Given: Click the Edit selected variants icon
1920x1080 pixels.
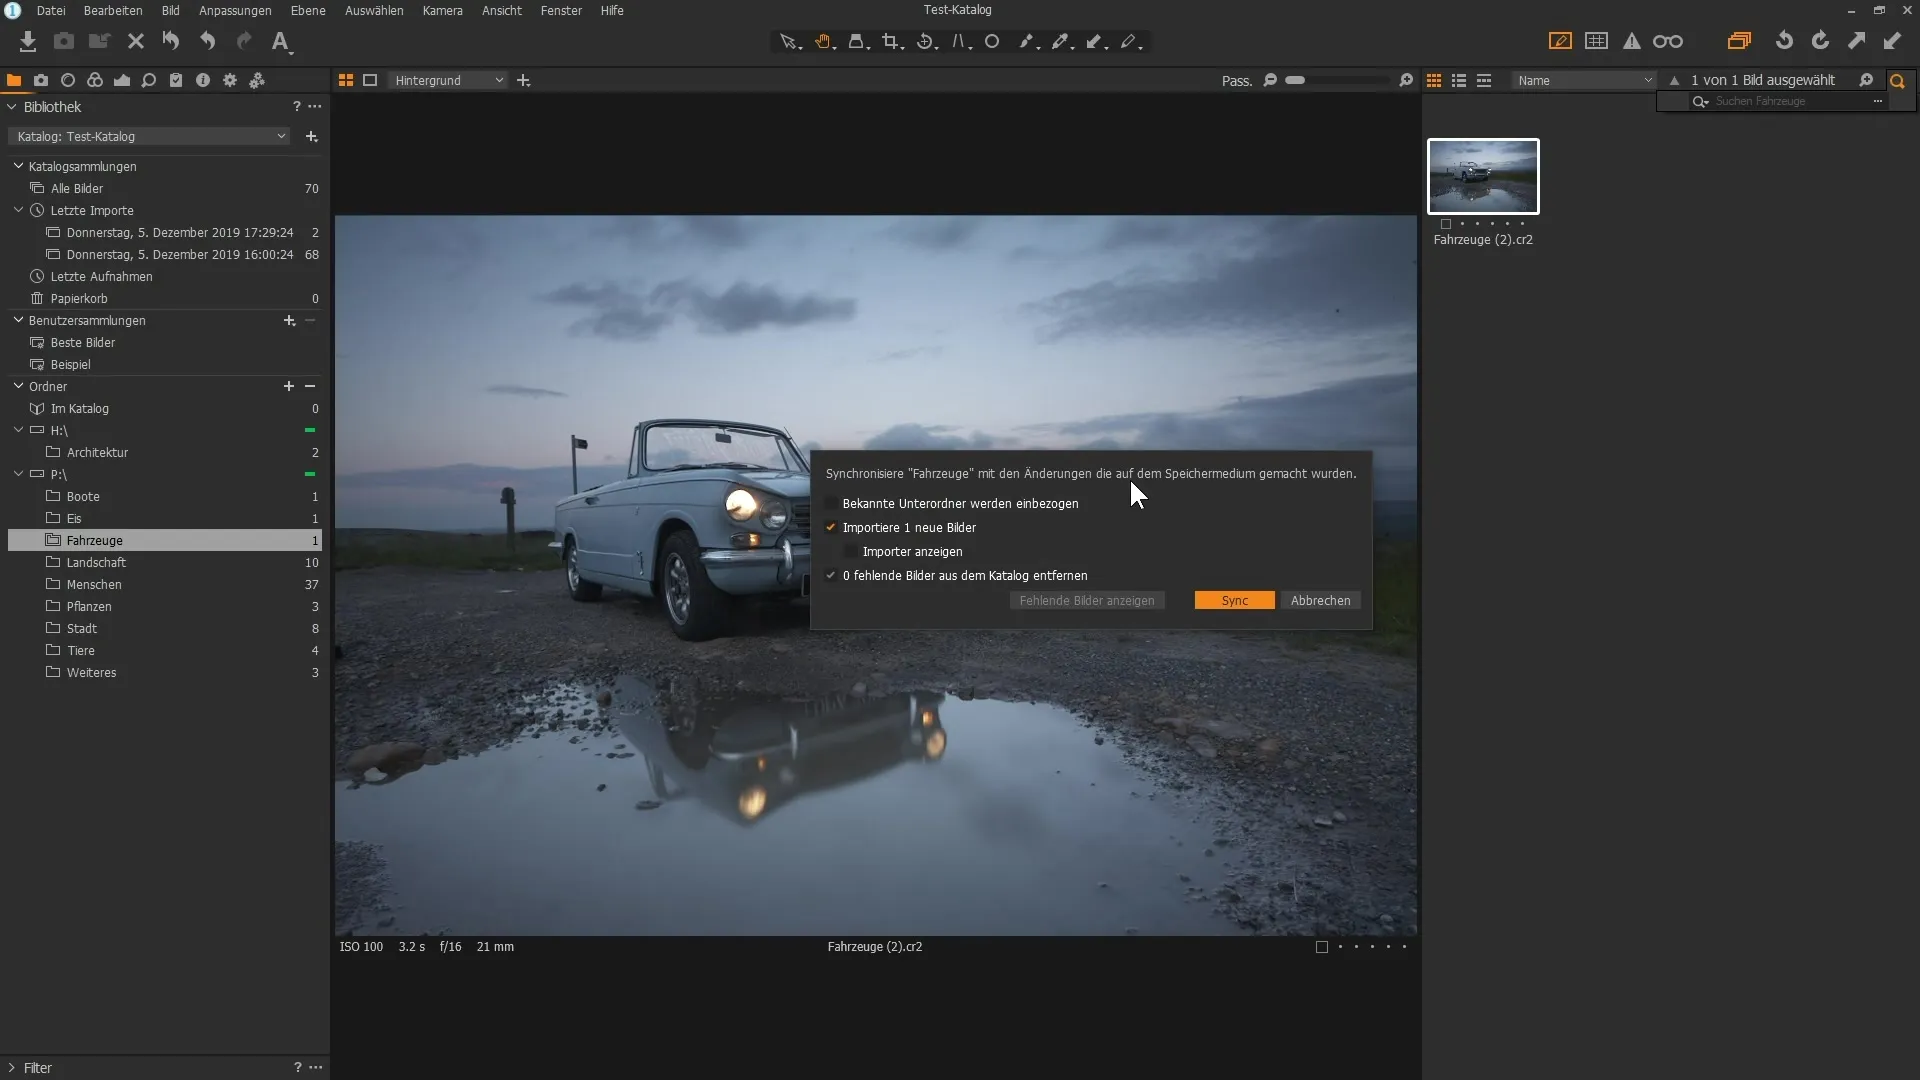Looking at the screenshot, I should [1740, 41].
